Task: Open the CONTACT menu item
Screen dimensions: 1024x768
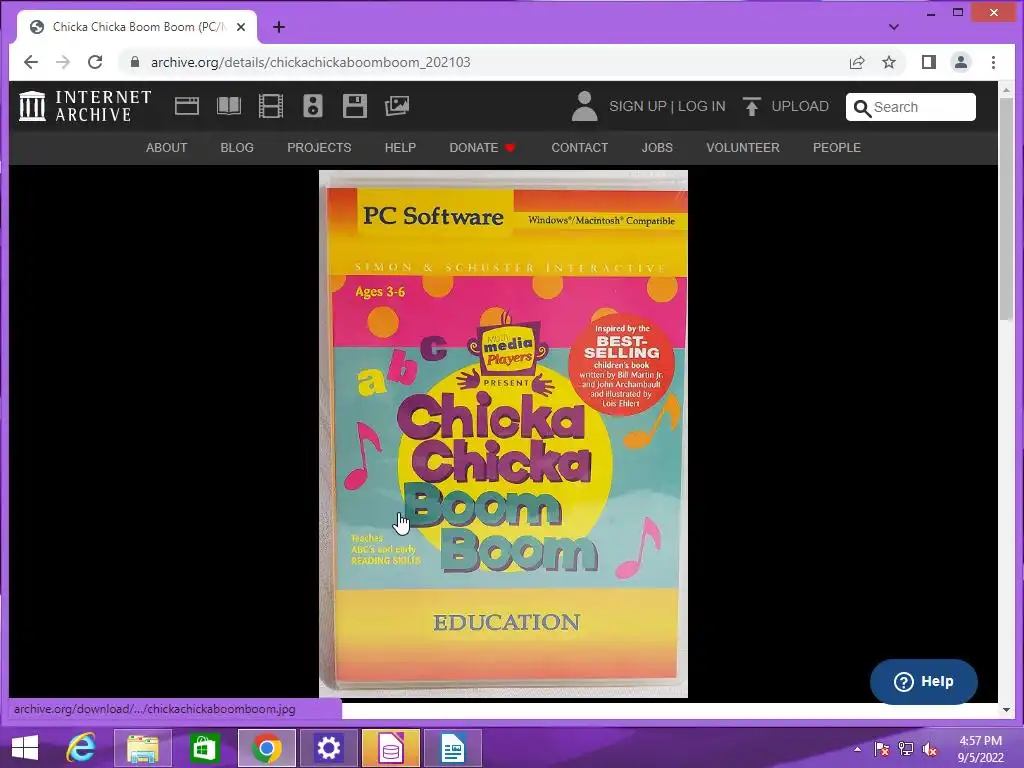Action: 580,148
